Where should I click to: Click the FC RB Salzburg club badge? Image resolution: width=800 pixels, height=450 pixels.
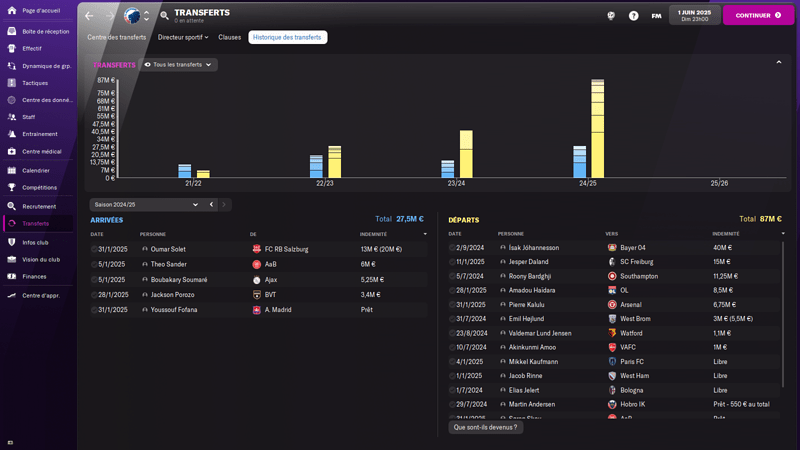[x=256, y=249]
